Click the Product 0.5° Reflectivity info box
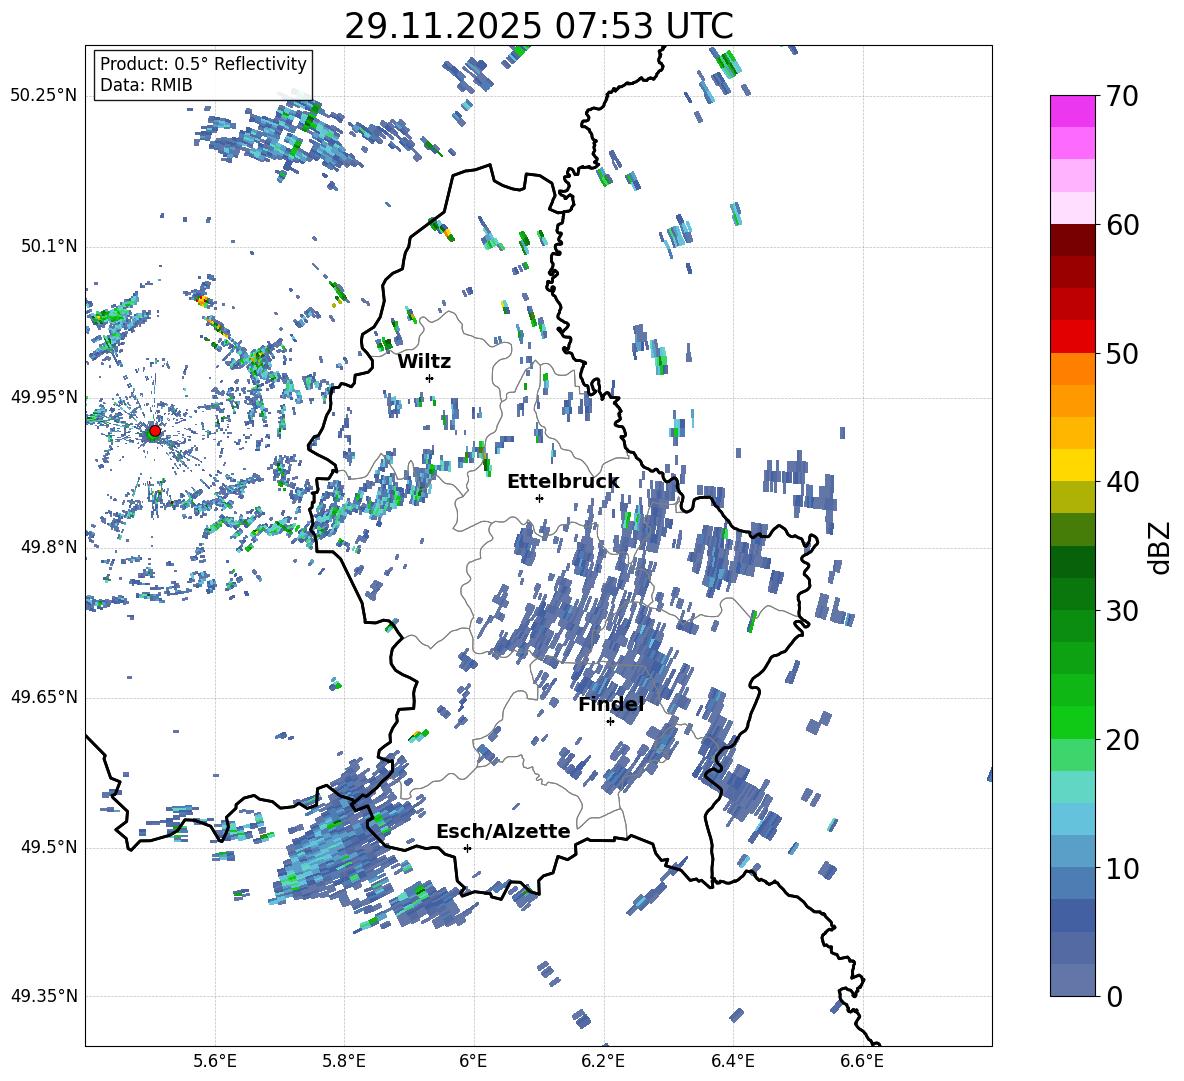 tap(203, 75)
